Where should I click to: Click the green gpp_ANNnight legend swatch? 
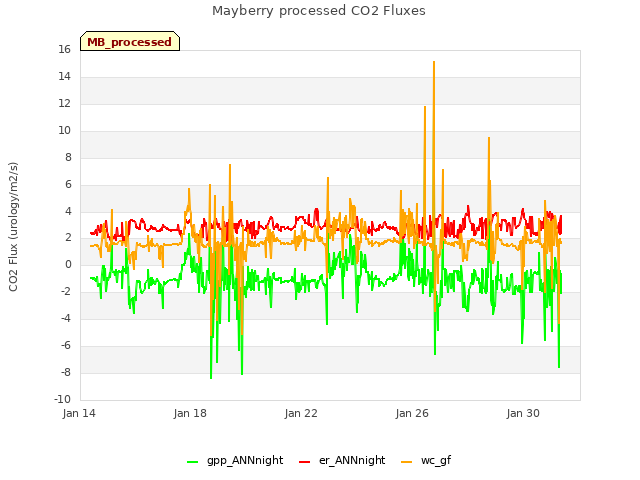192,462
